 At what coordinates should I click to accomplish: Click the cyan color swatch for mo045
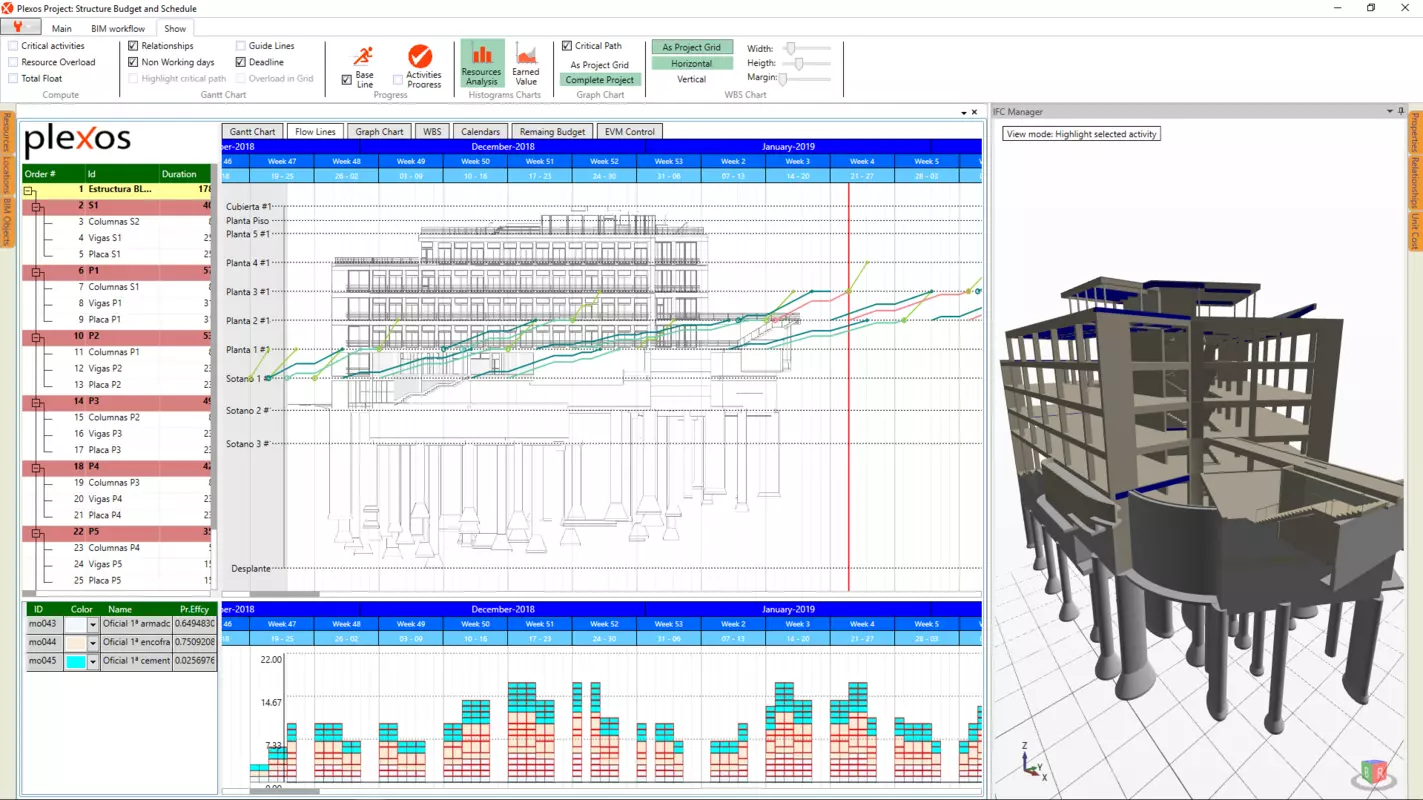[x=75, y=661]
